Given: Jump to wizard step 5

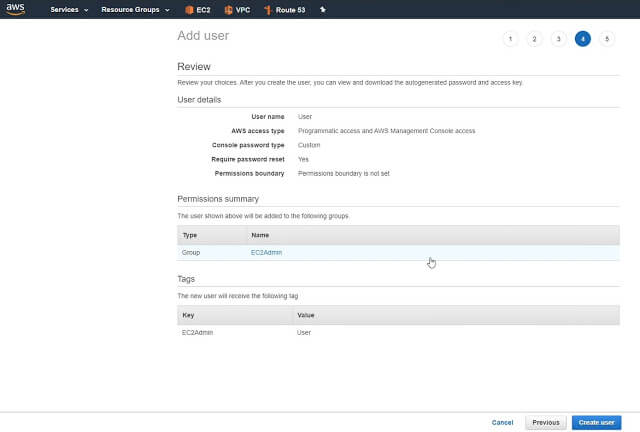Looking at the screenshot, I should (607, 39).
